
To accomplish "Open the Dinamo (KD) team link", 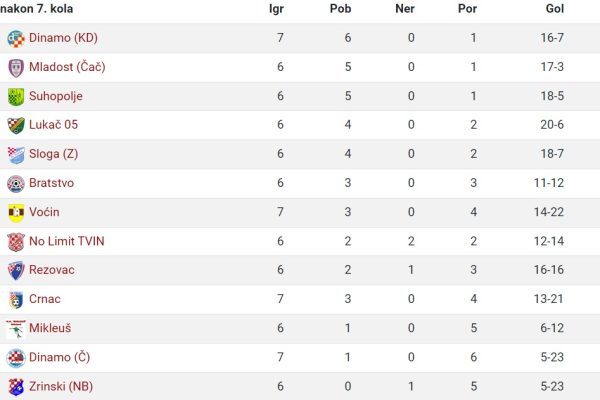I will 63,38.
